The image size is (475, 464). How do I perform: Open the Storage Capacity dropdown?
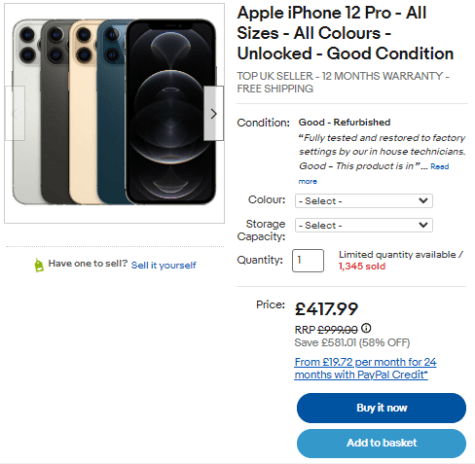pos(364,225)
